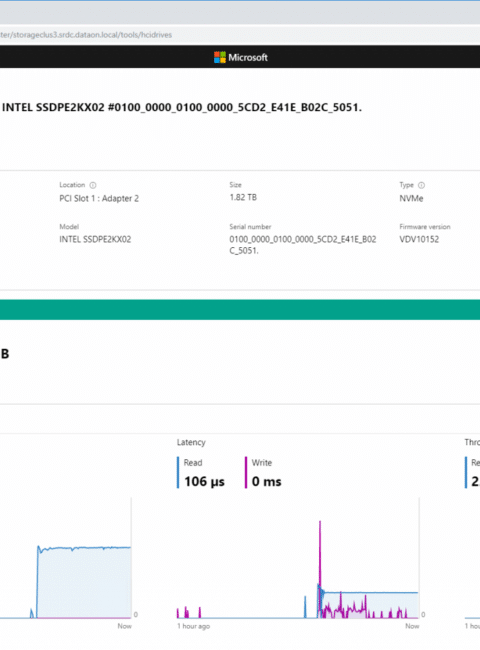Screen dimensions: 480x650
Task: Click the 'Firmware version' field label
Action: [x=425, y=227]
